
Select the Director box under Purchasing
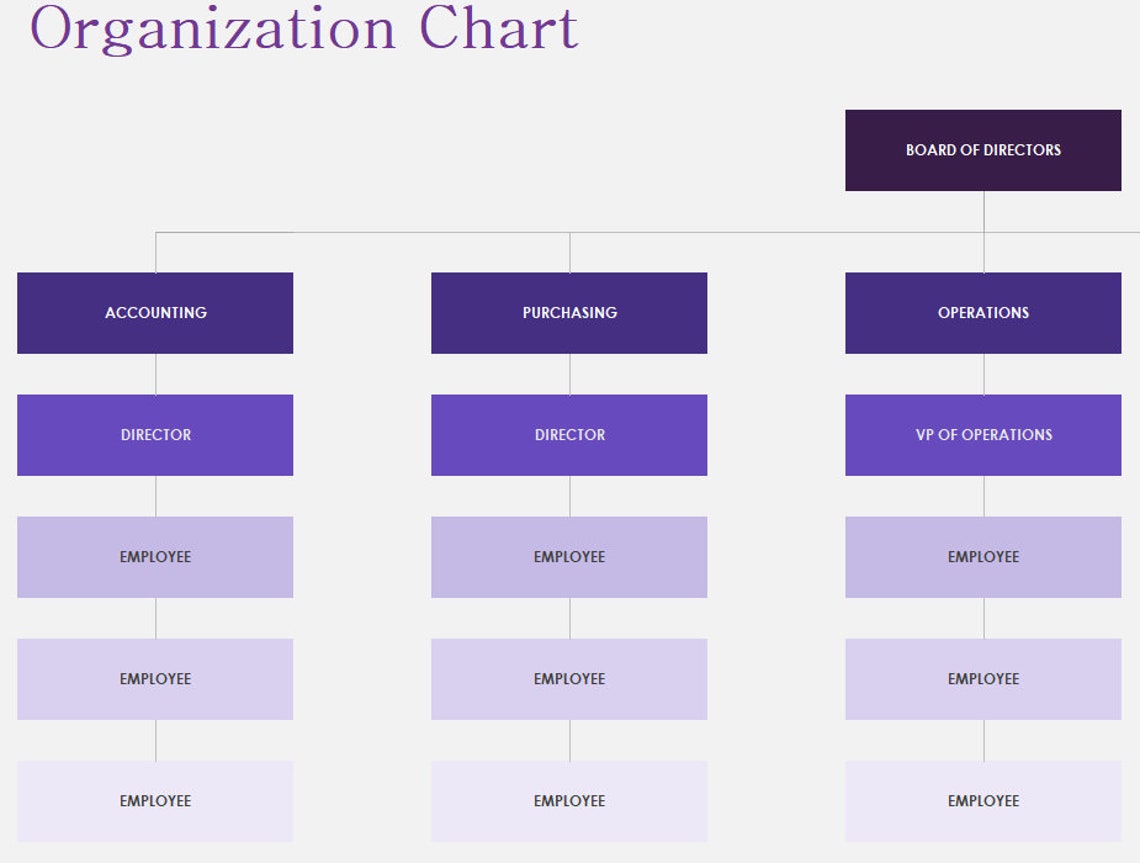(569, 434)
